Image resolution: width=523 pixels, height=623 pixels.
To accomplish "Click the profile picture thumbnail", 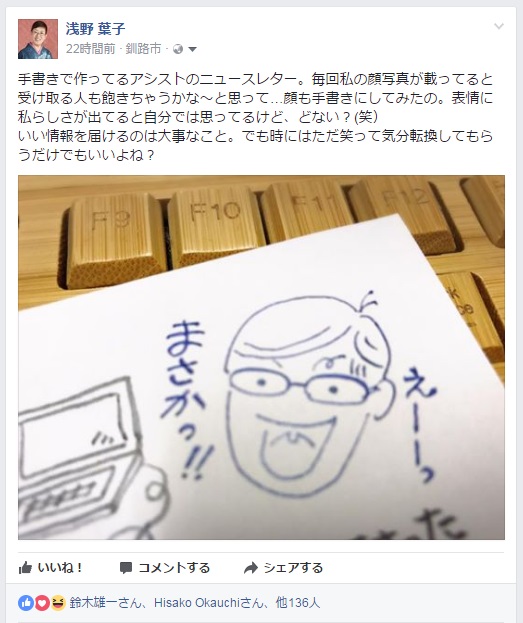I will (x=38, y=39).
